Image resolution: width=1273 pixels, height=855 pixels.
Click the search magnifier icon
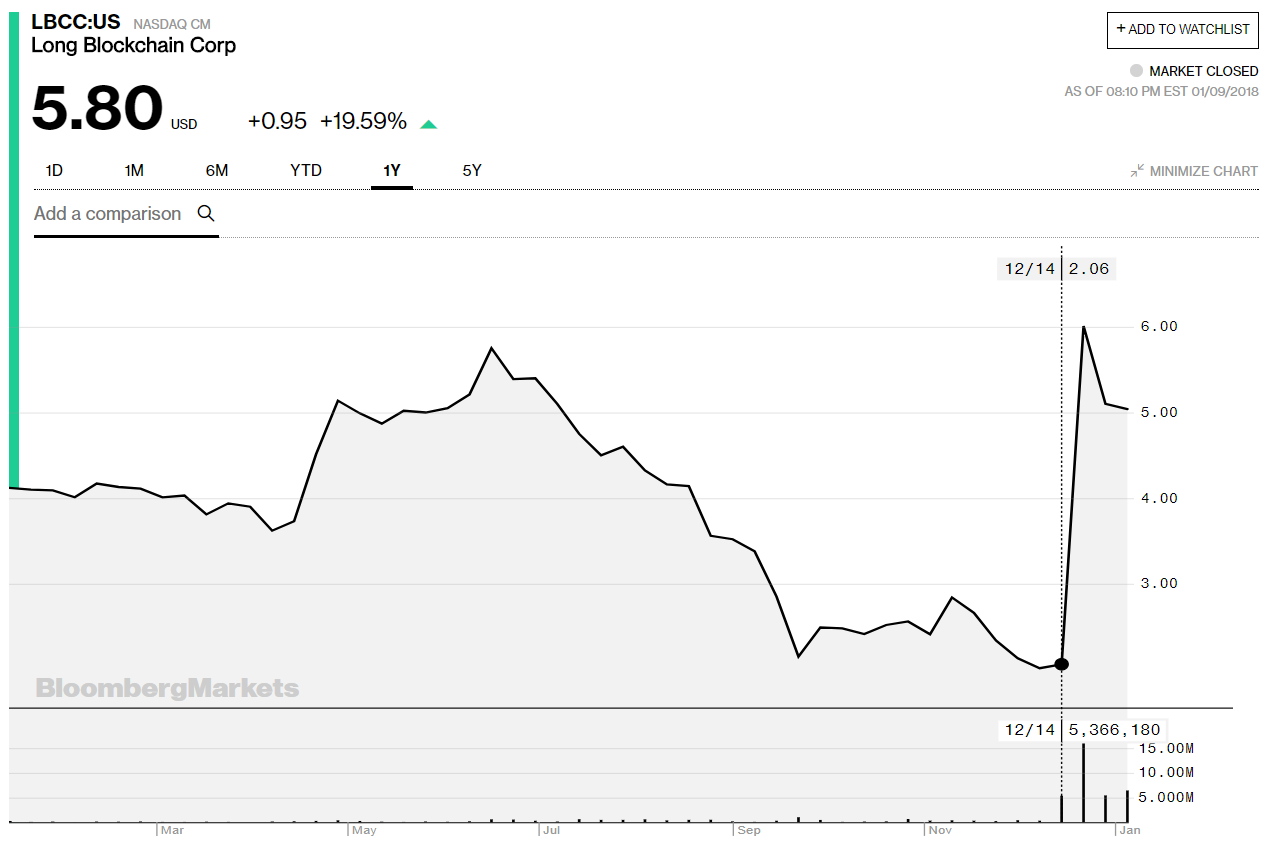pyautogui.click(x=206, y=213)
